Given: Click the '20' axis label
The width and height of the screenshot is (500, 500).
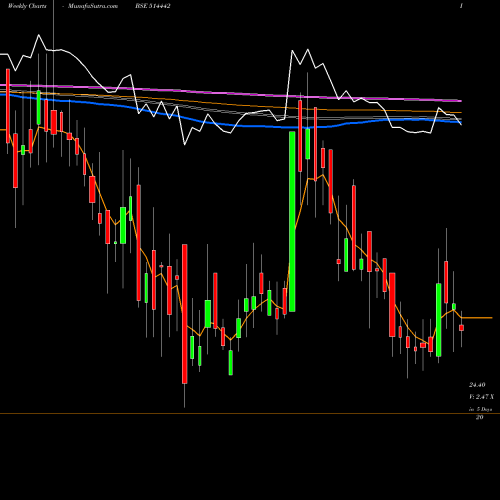Looking at the screenshot, I should click(479, 417).
